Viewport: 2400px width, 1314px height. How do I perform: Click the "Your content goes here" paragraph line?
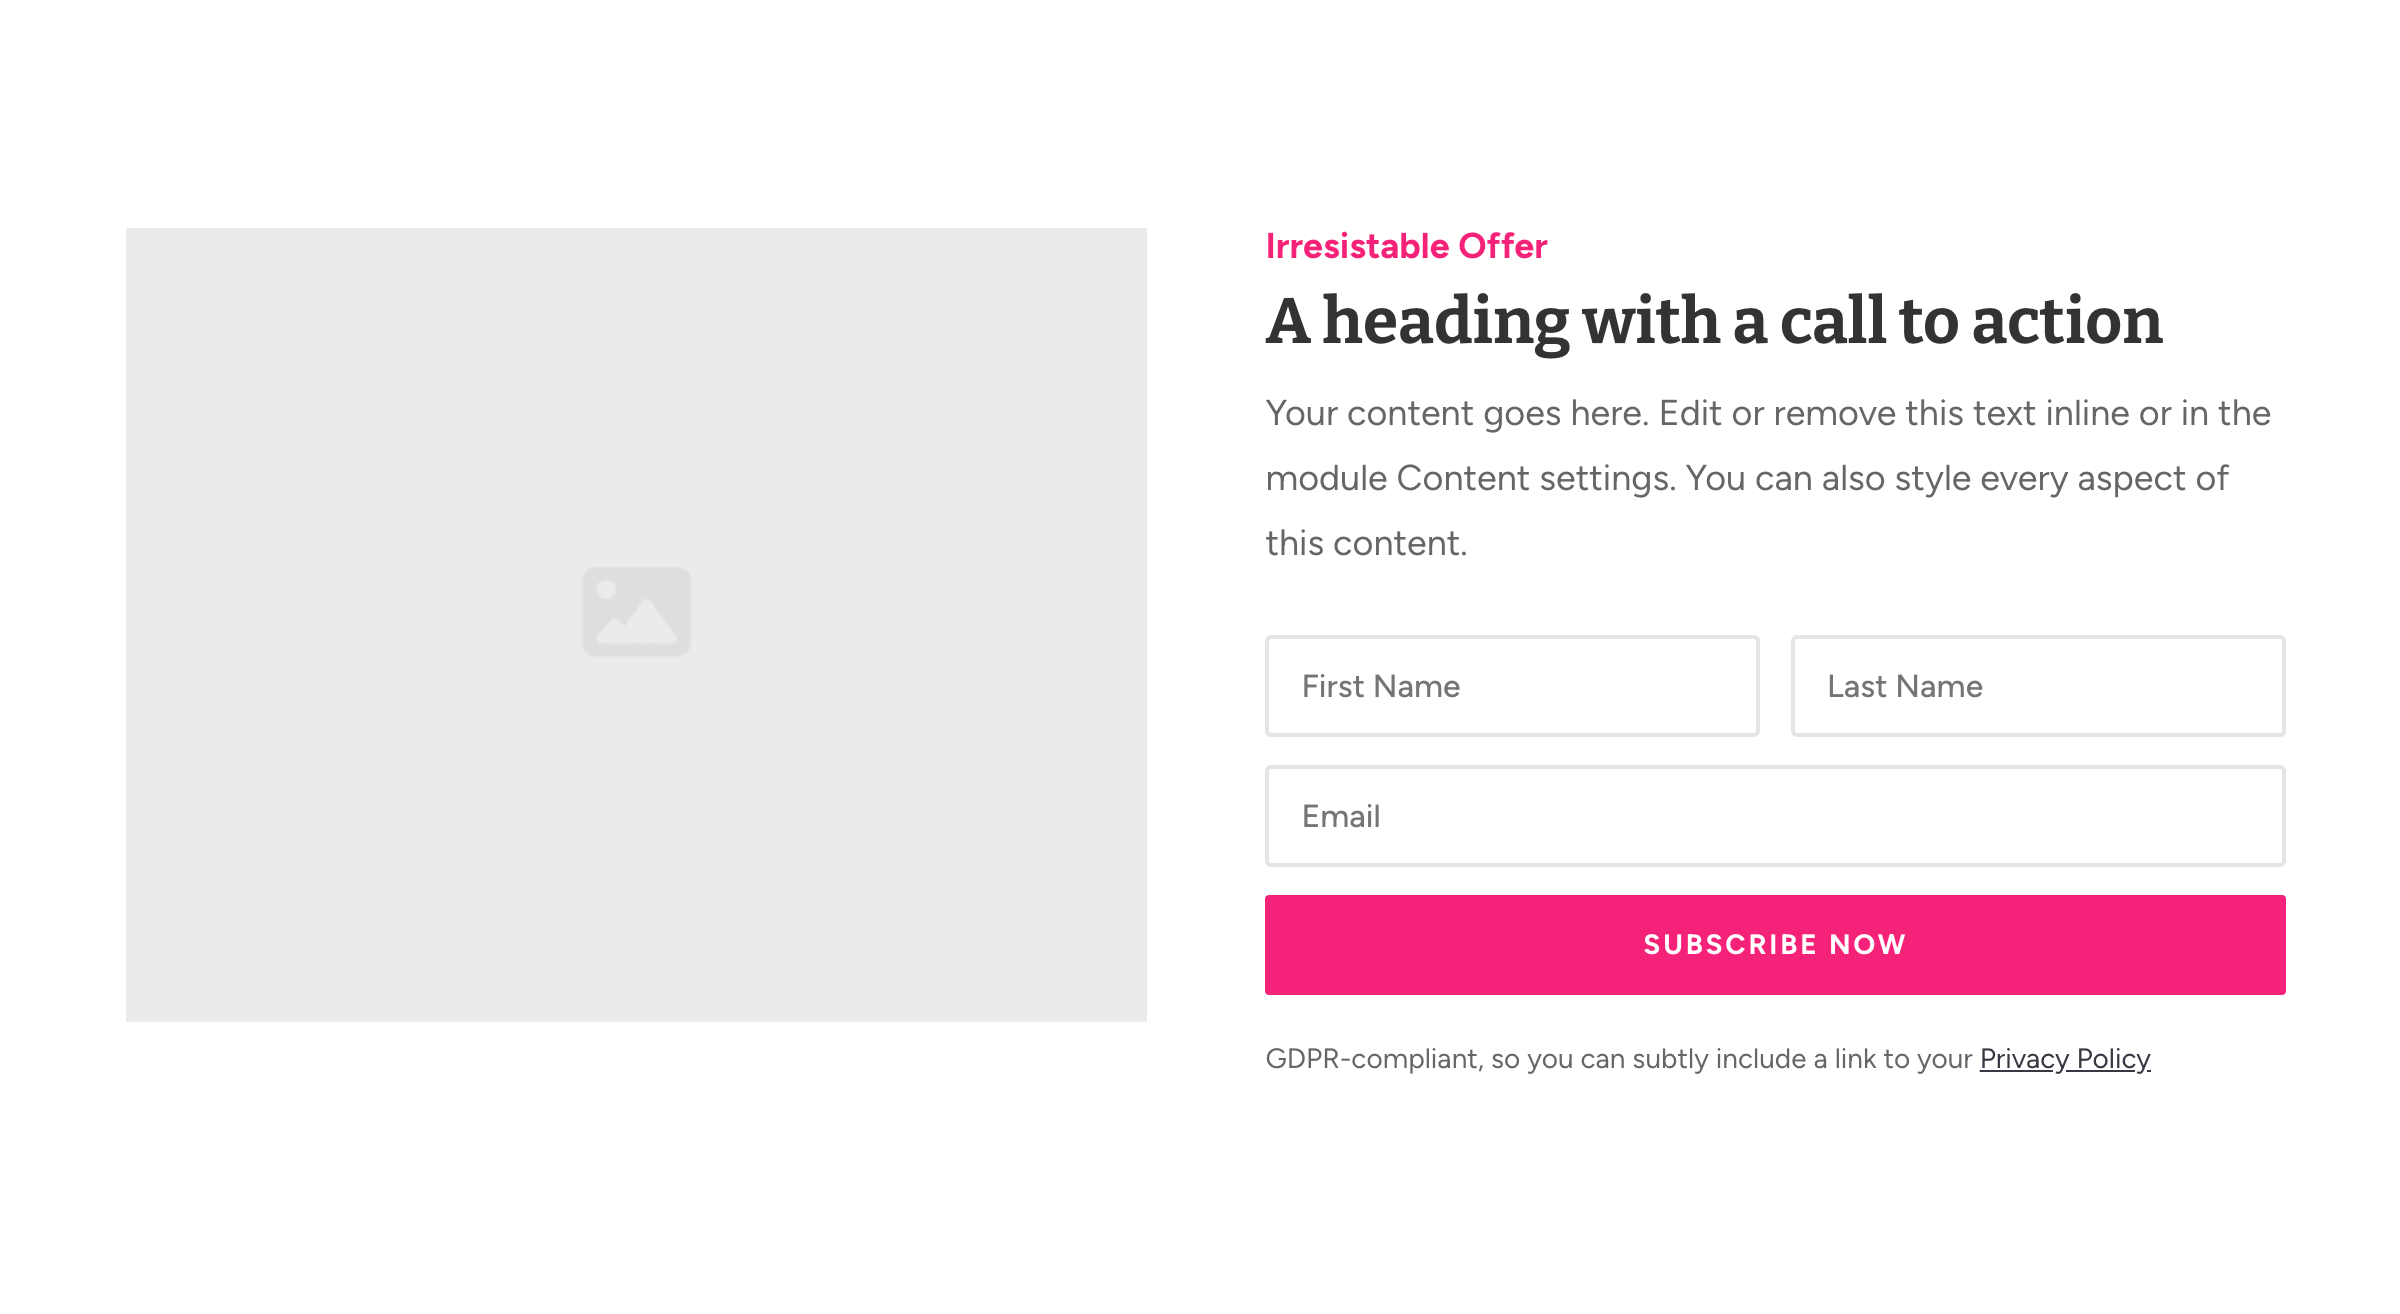1768,414
